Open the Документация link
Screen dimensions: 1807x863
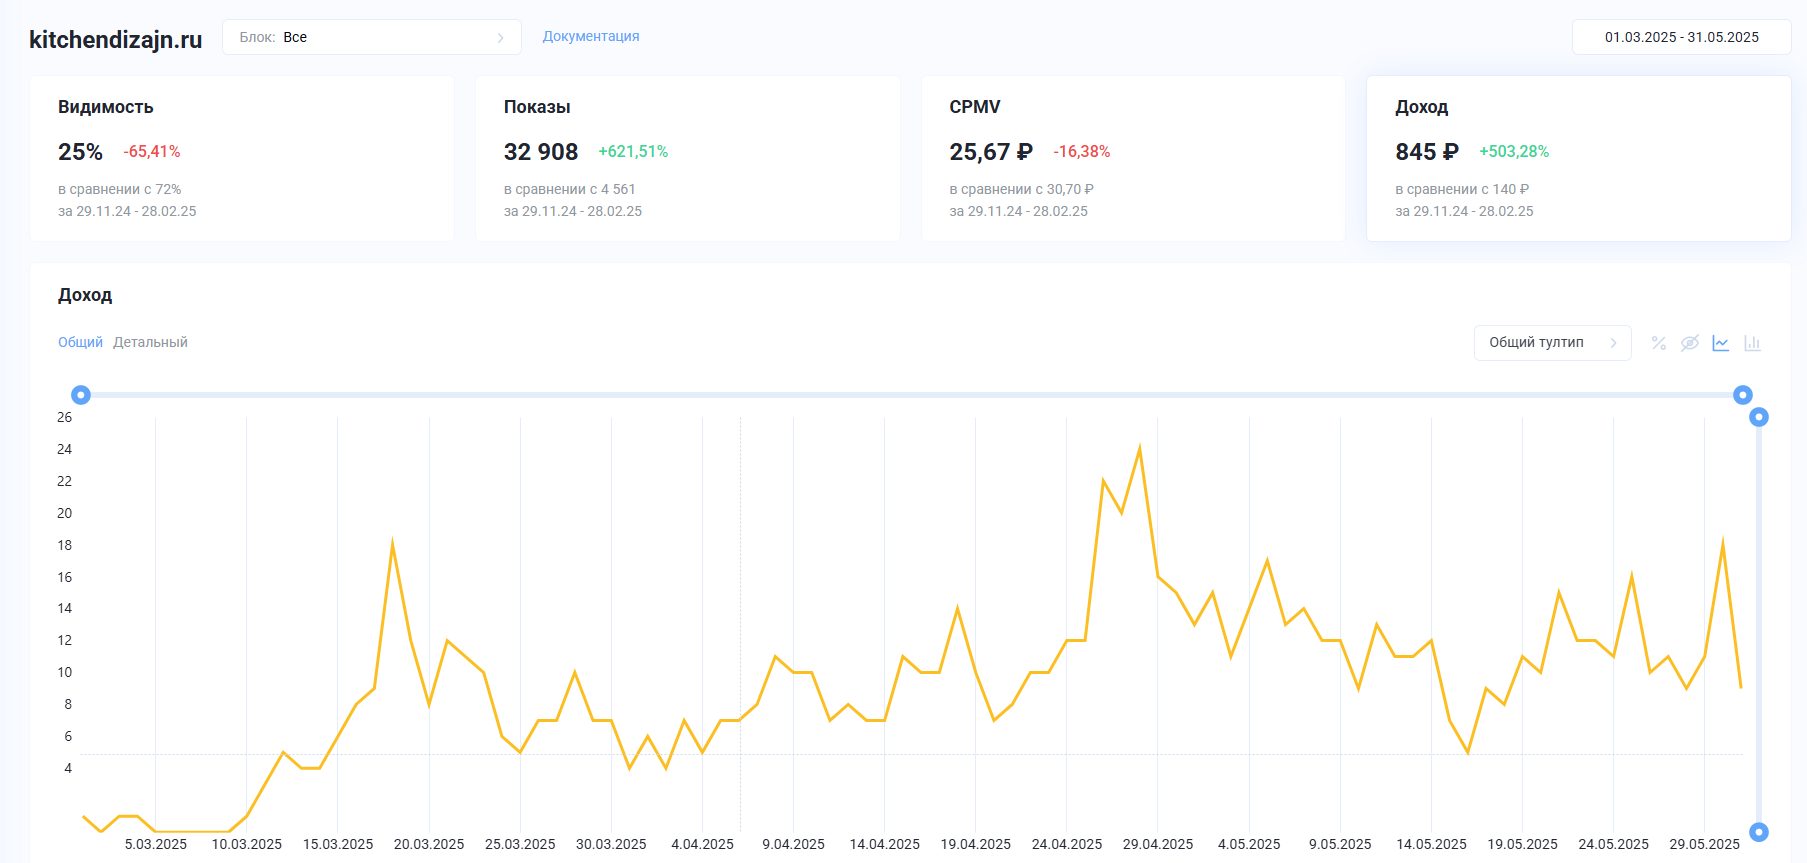click(x=590, y=36)
